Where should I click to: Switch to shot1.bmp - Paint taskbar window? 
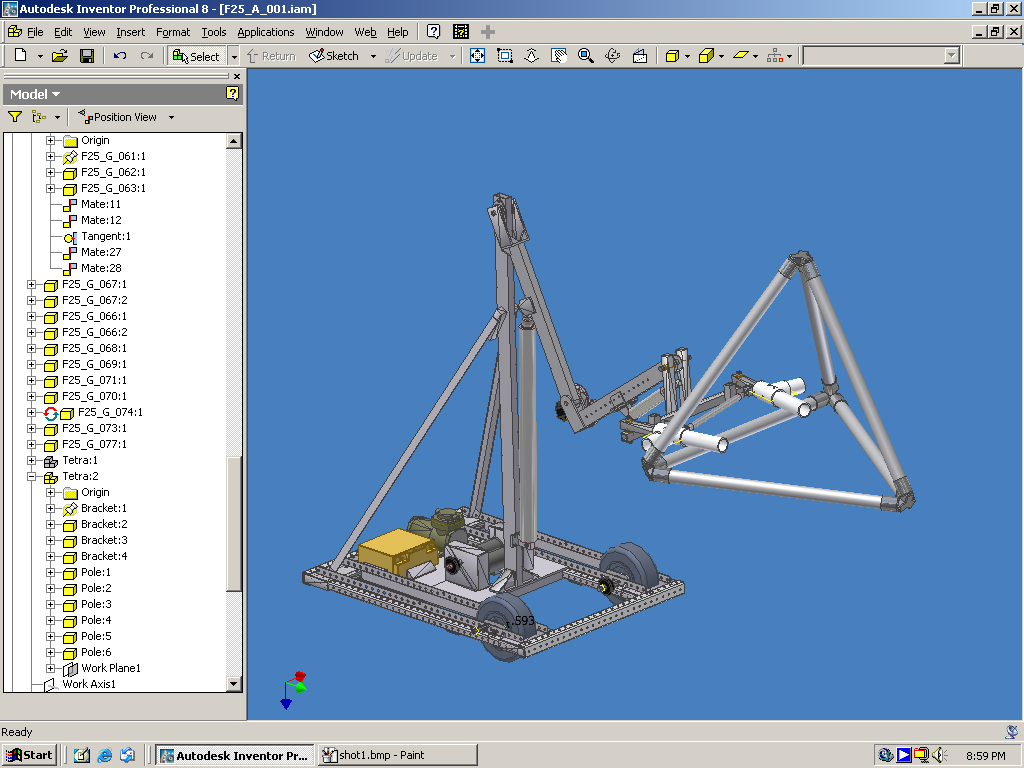(397, 756)
